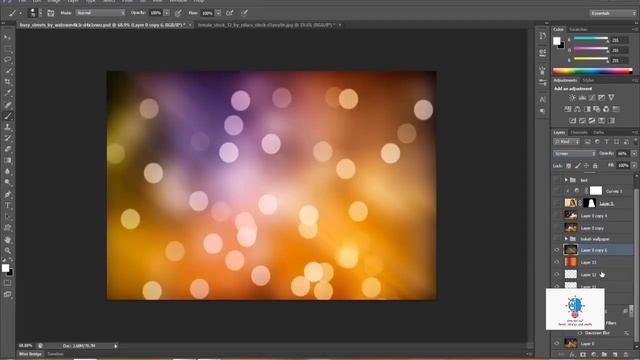The height and width of the screenshot is (360, 640).
Task: Add a Vibrance adjustment
Action: pos(611,98)
